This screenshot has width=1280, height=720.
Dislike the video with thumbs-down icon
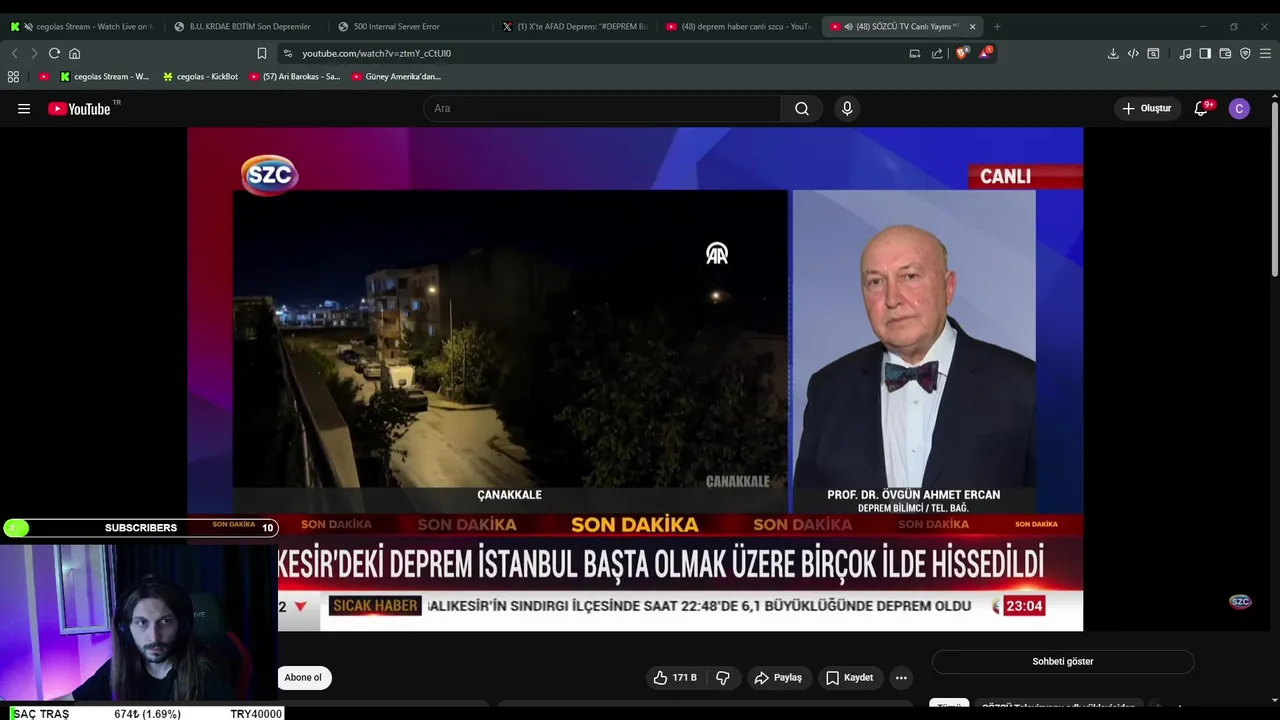pyautogui.click(x=722, y=678)
